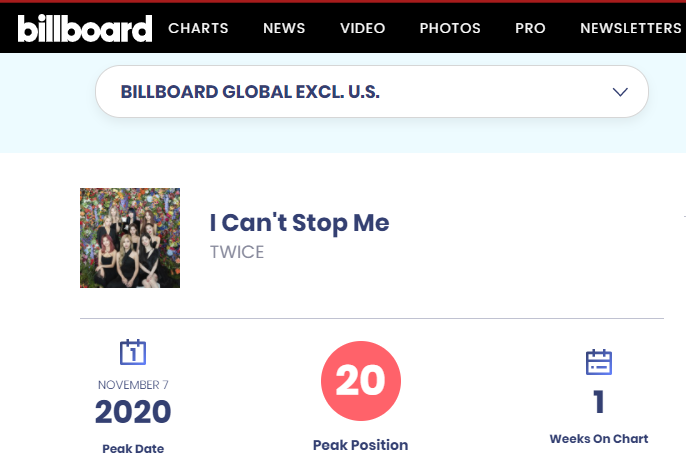Image resolution: width=686 pixels, height=464 pixels.
Task: Click the TWICE album cover thumbnail
Action: pyautogui.click(x=130, y=238)
